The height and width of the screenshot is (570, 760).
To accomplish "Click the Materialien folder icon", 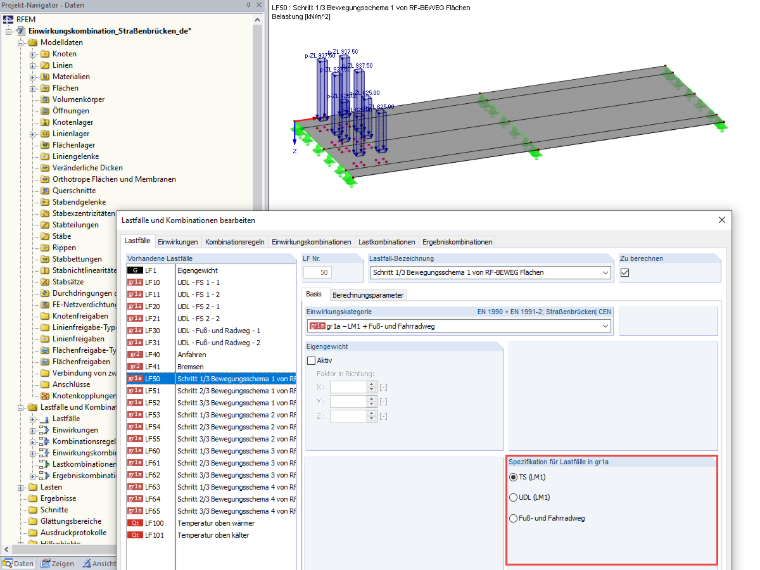I will click(45, 77).
